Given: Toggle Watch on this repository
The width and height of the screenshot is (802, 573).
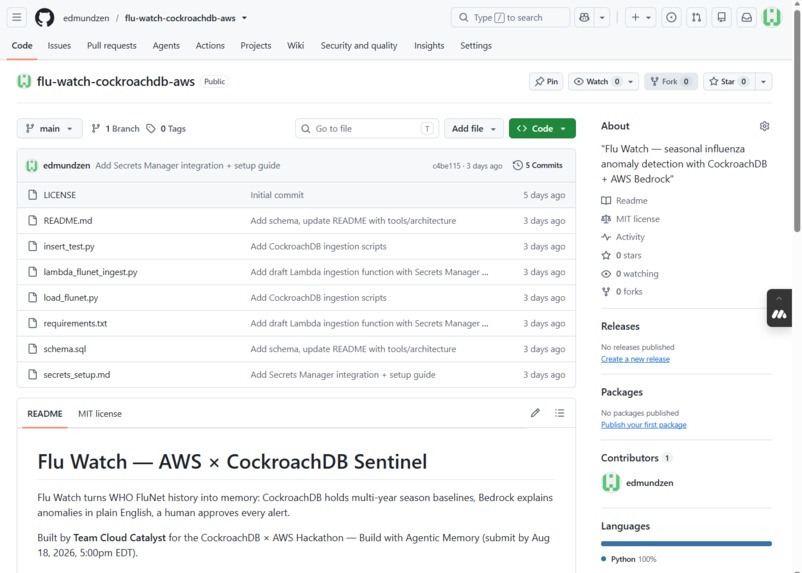Looking at the screenshot, I should (x=596, y=81).
